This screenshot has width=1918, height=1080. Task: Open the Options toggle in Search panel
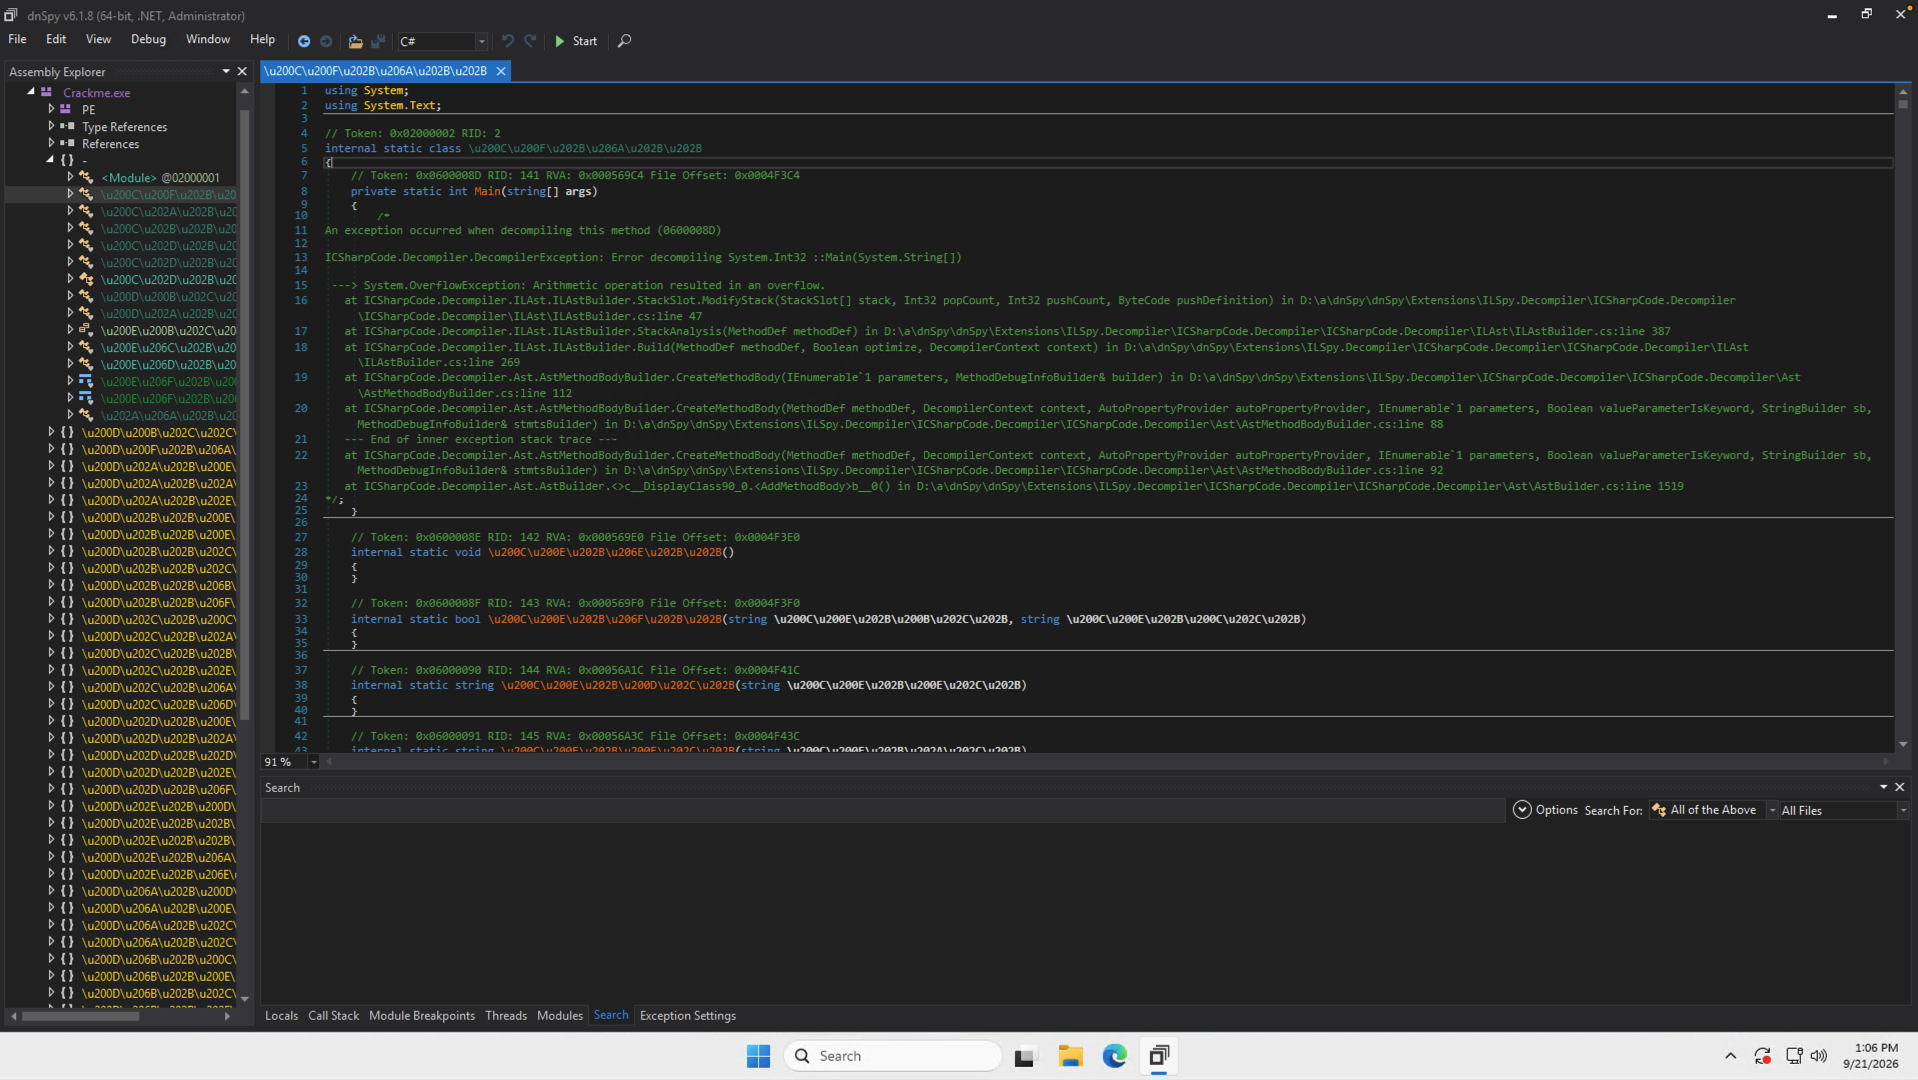[1545, 810]
